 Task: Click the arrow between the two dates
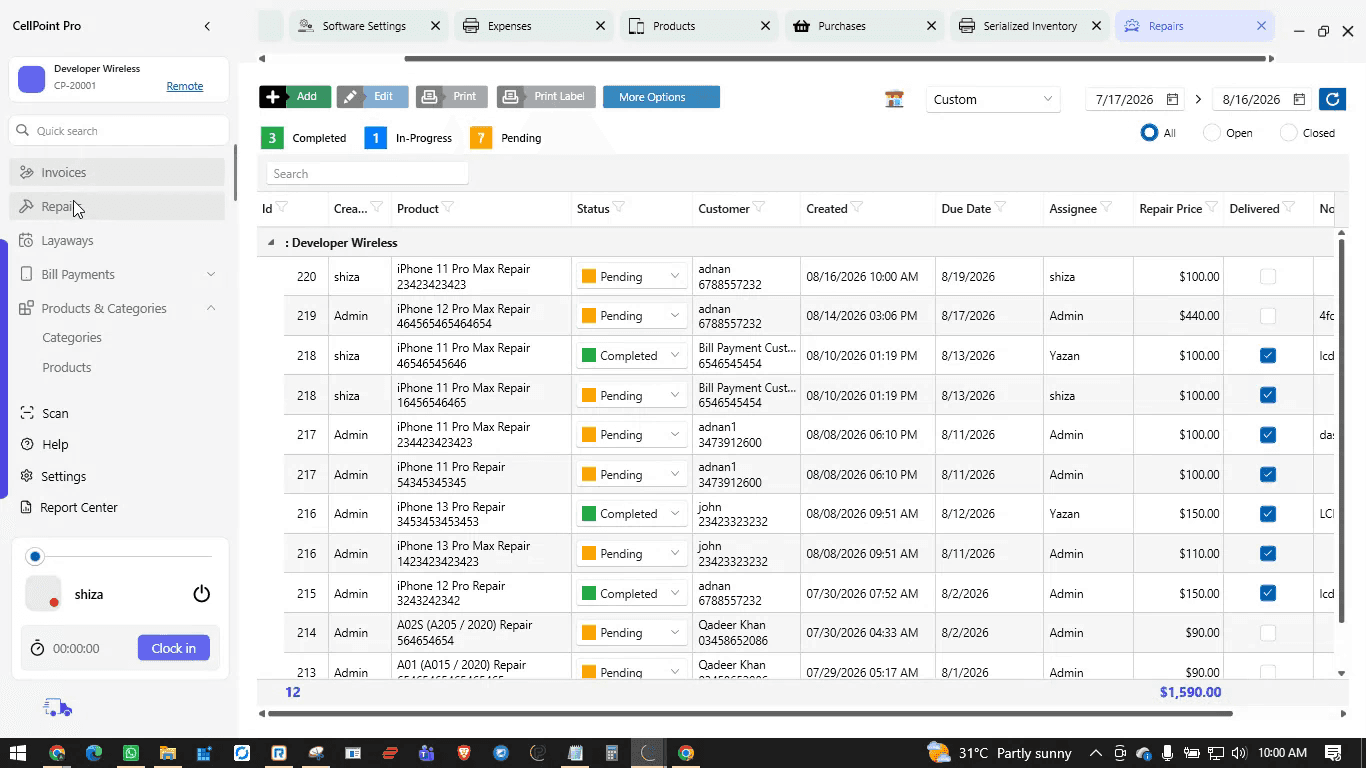point(1198,99)
